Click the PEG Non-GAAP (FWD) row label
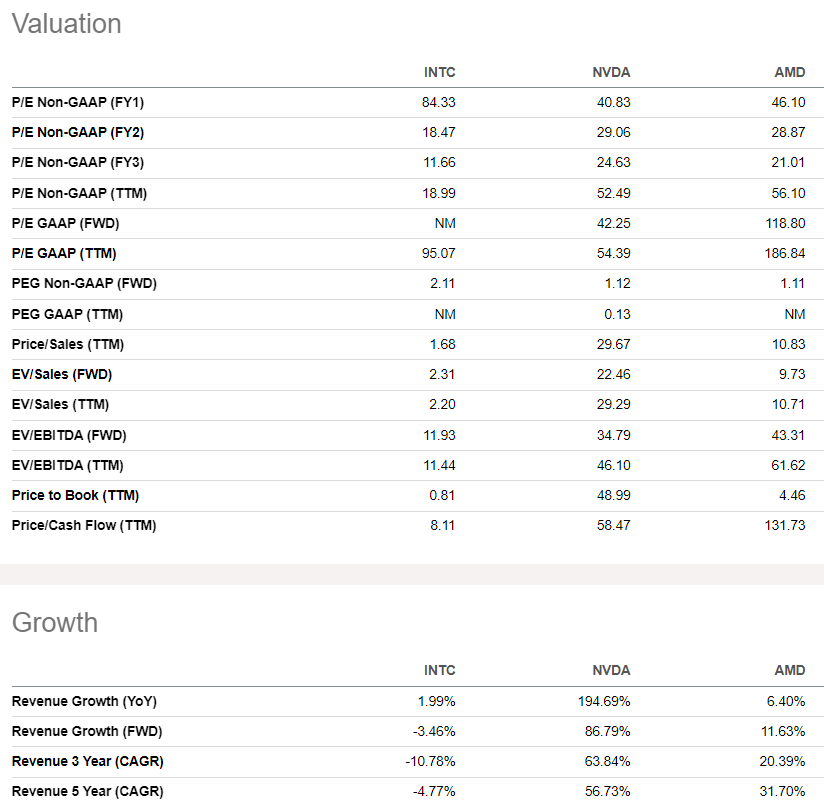Screen dimensions: 824x807 tap(84, 284)
